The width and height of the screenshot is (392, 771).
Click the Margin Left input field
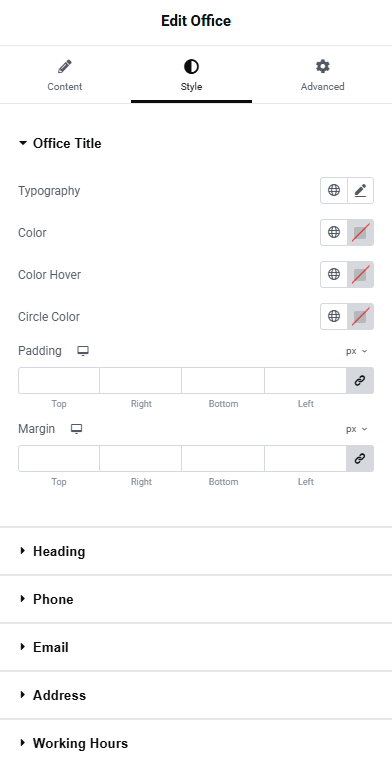pyautogui.click(x=305, y=458)
